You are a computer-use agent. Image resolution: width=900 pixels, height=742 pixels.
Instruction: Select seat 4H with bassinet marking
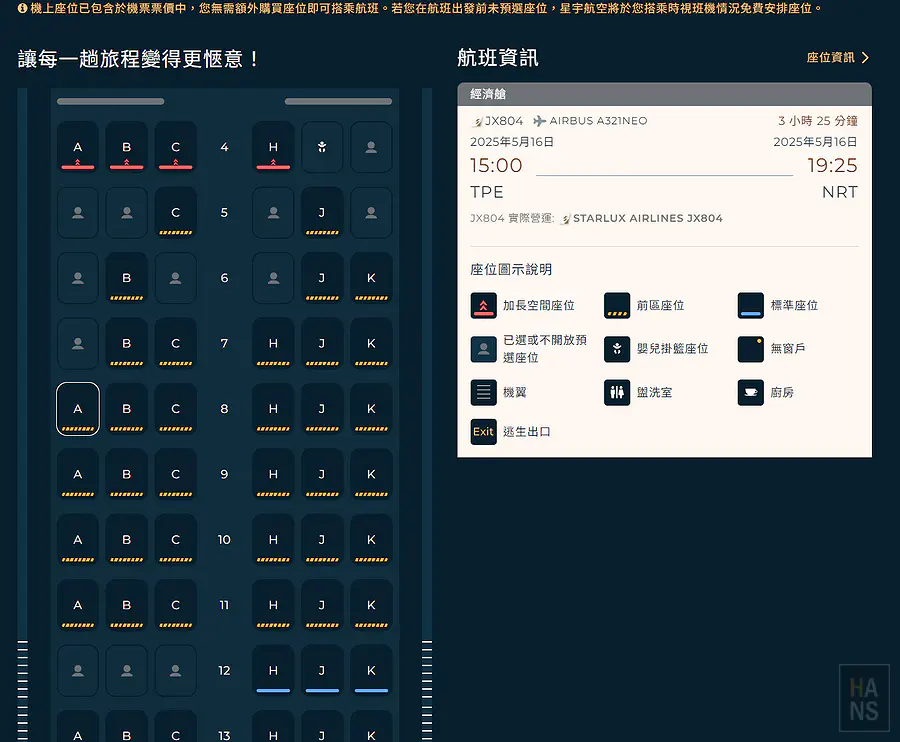pos(273,147)
